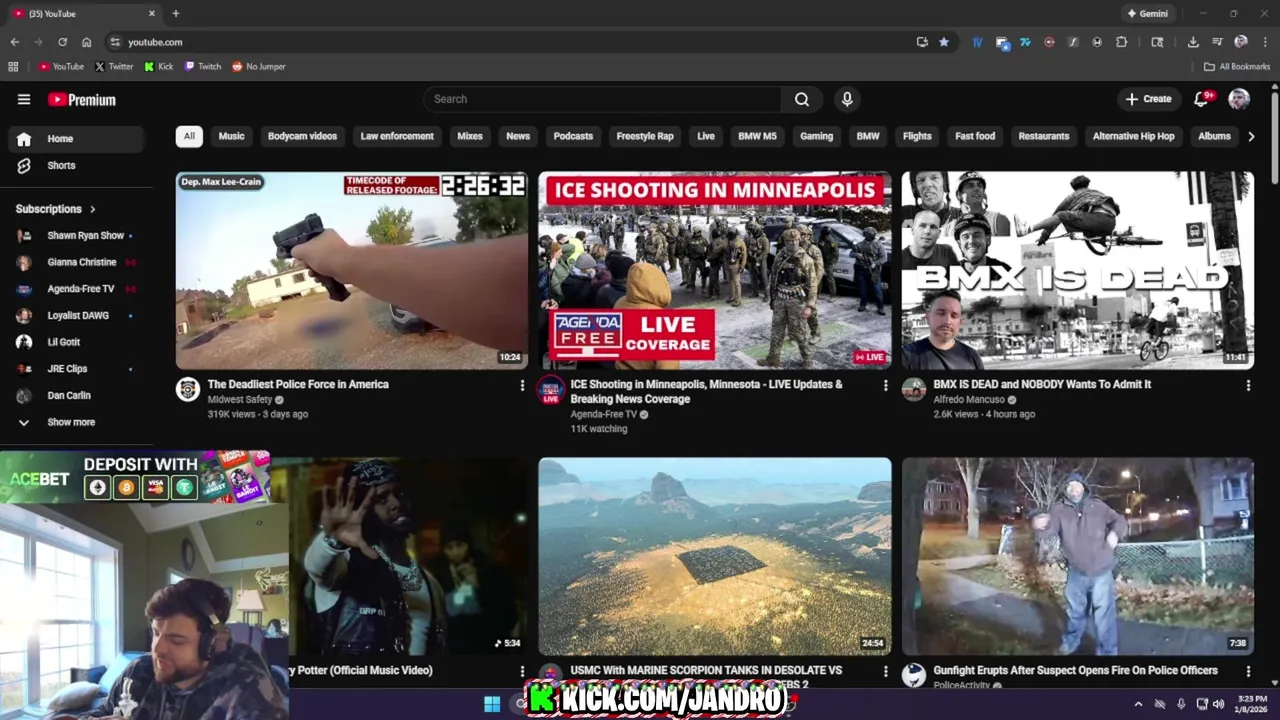This screenshot has height=720, width=1280.
Task: Select the BMW M5 chip
Action: 757,136
